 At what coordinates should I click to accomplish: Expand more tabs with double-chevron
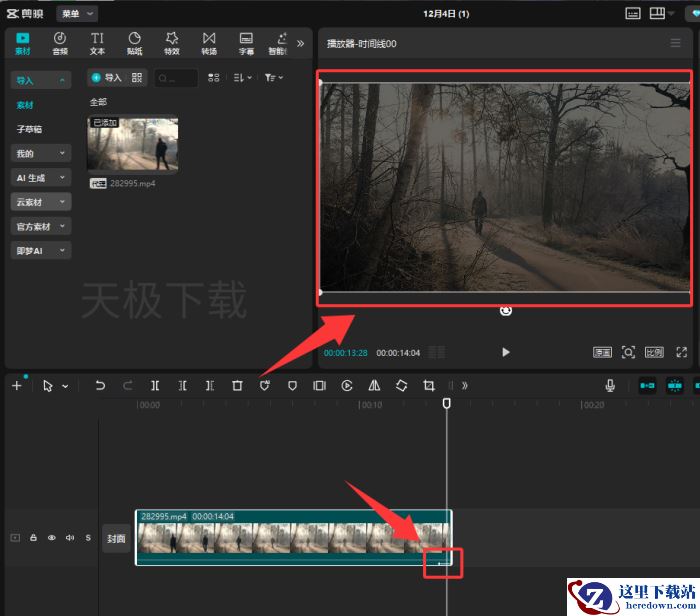(x=300, y=43)
